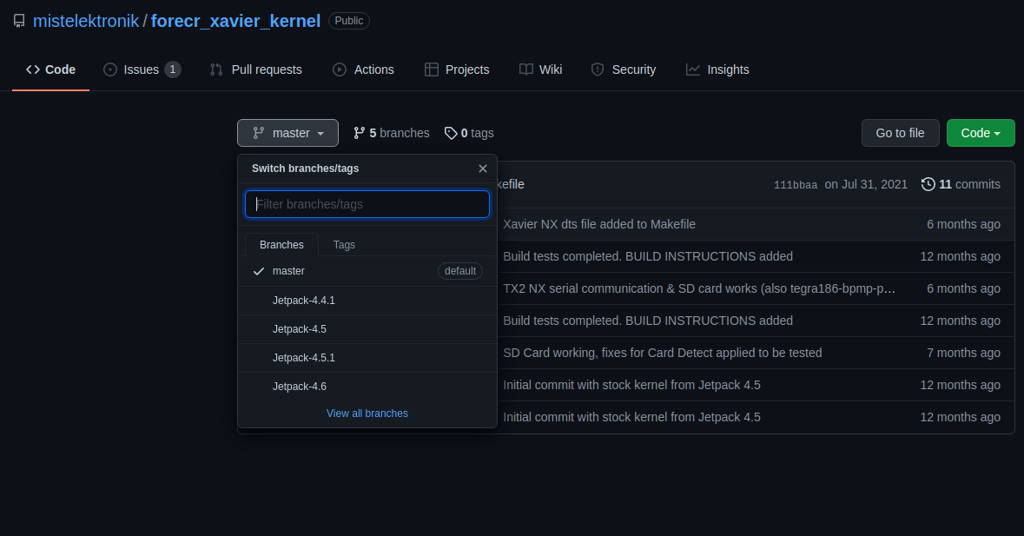Close the Switch branches/tags popup
Screen dimensions: 1024x536
click(483, 168)
